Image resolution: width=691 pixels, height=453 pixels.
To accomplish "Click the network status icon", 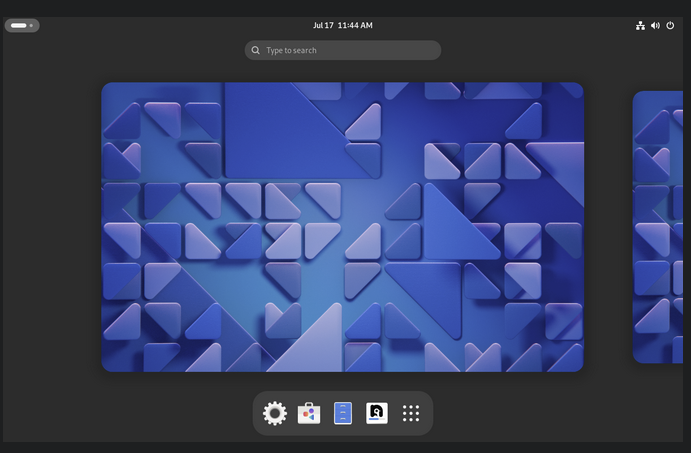I will click(x=640, y=26).
